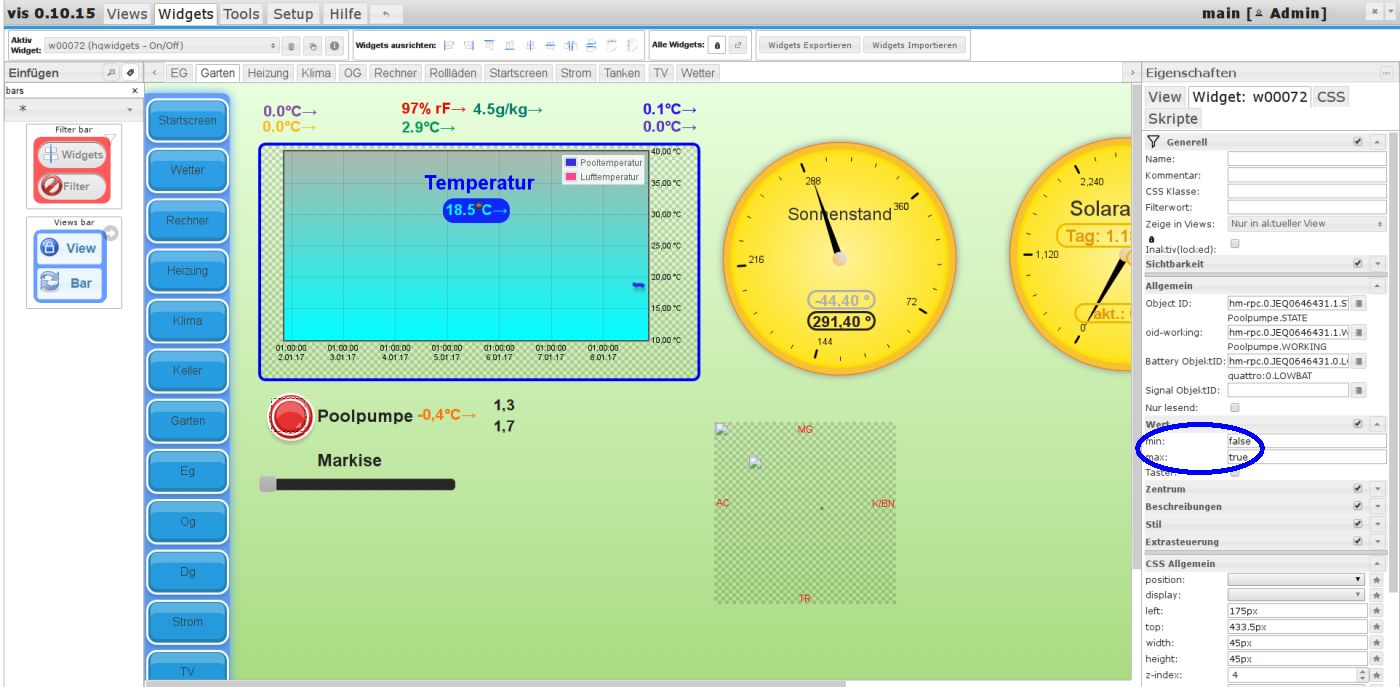Delete the active widget via trash icon
Screen dimensions: 1400x687
(291, 46)
